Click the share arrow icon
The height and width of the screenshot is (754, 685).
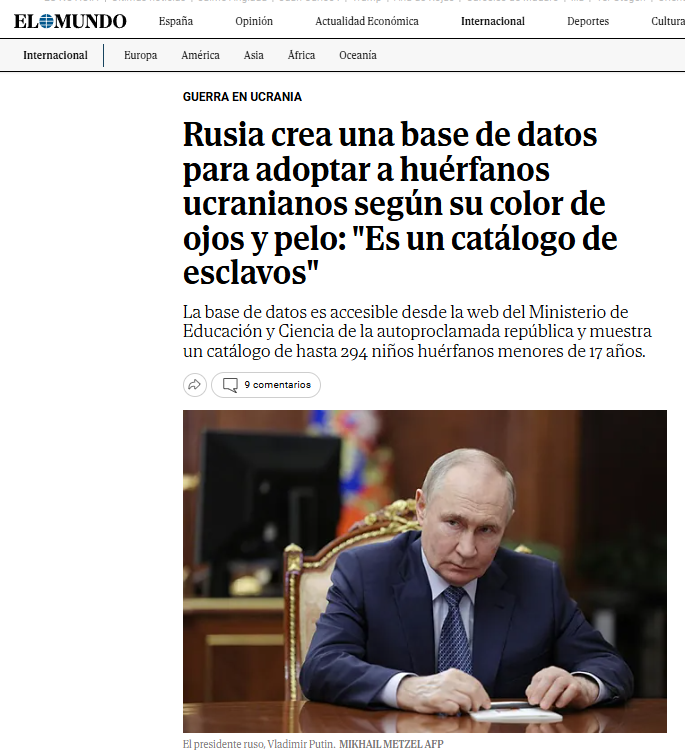195,385
